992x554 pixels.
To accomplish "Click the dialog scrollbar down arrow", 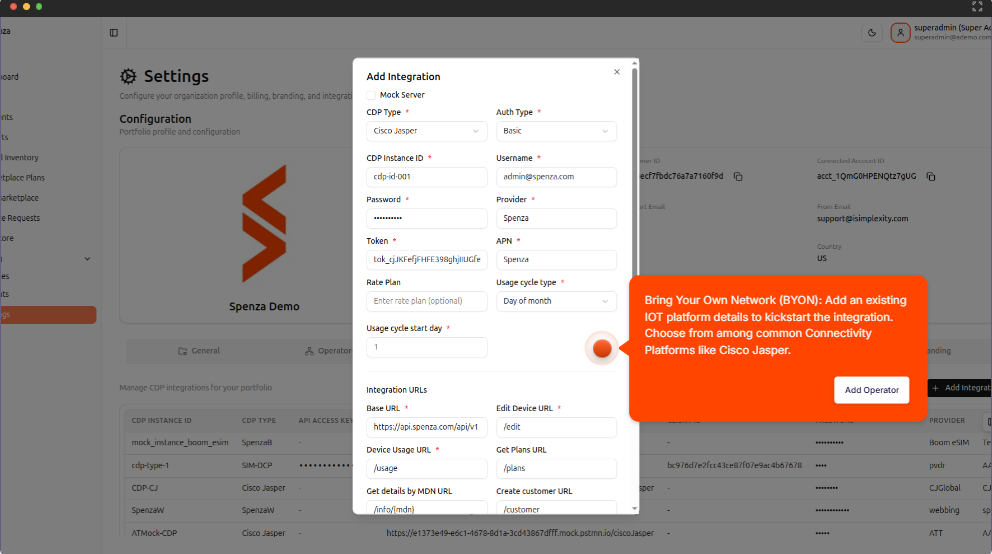I will pyautogui.click(x=635, y=508).
